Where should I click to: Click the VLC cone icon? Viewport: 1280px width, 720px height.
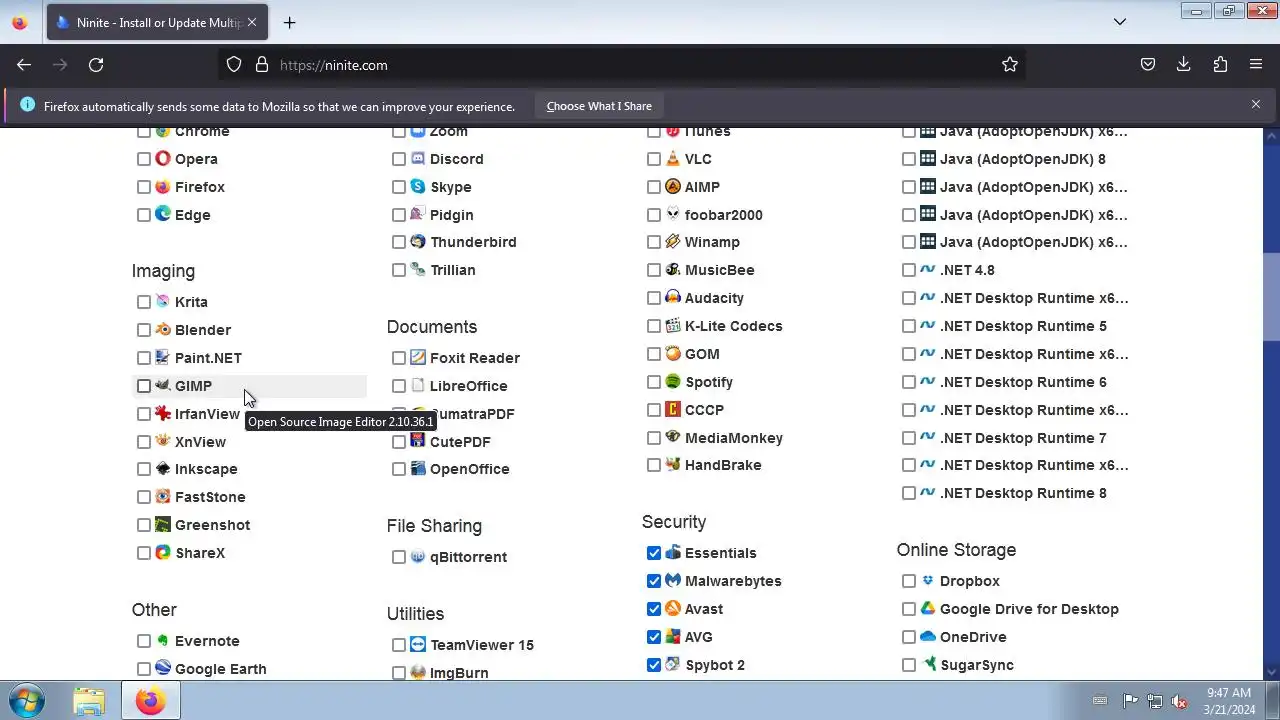(x=673, y=158)
